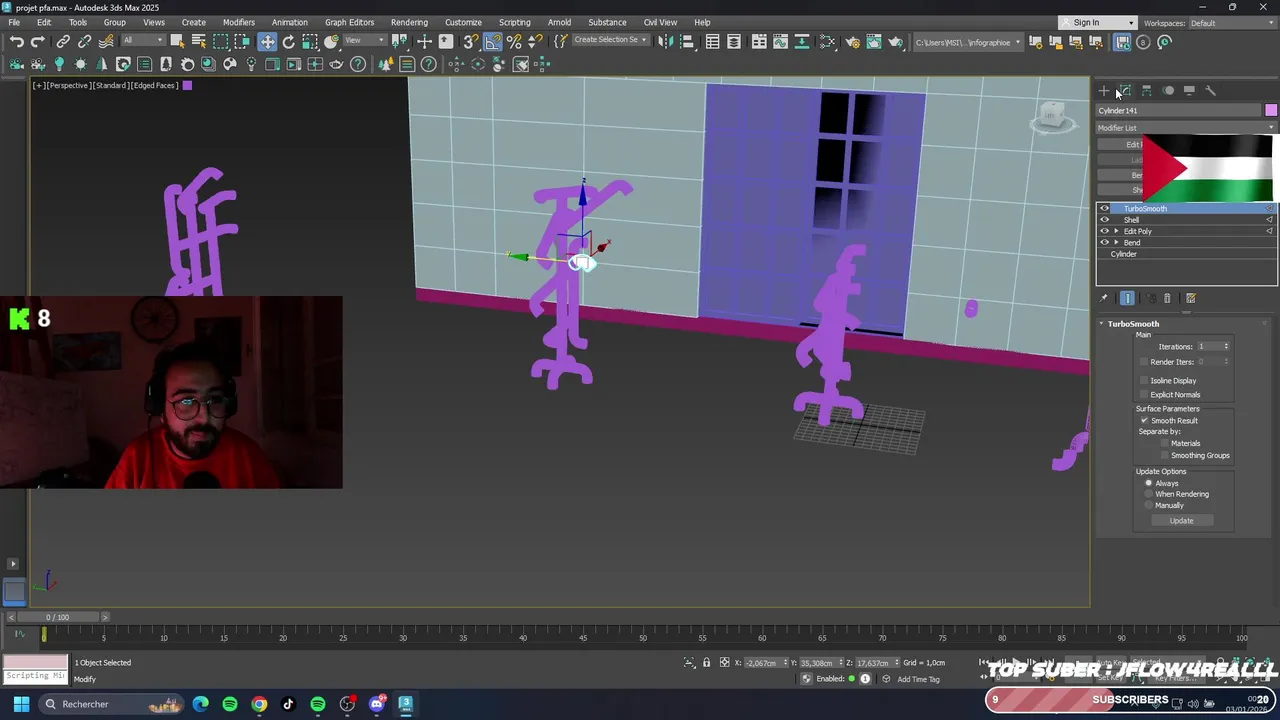Open the Modify command panel tab

pyautogui.click(x=1125, y=91)
